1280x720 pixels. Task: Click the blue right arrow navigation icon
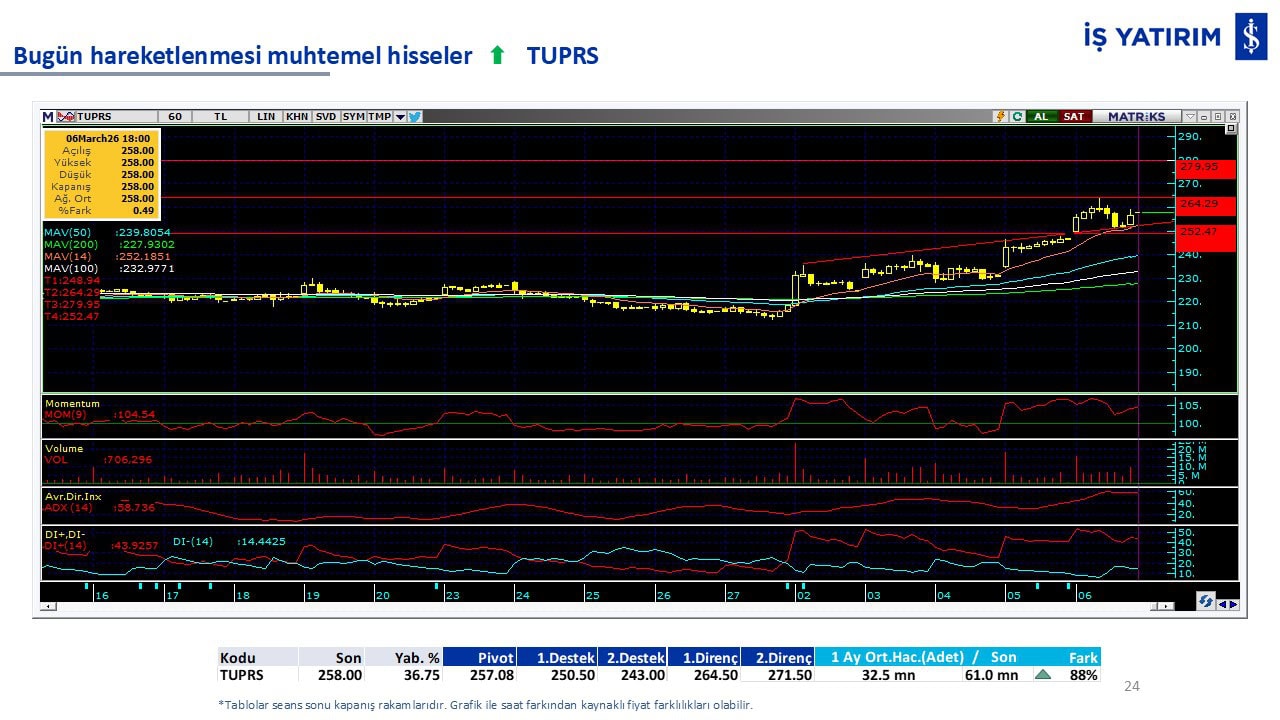[x=1232, y=603]
